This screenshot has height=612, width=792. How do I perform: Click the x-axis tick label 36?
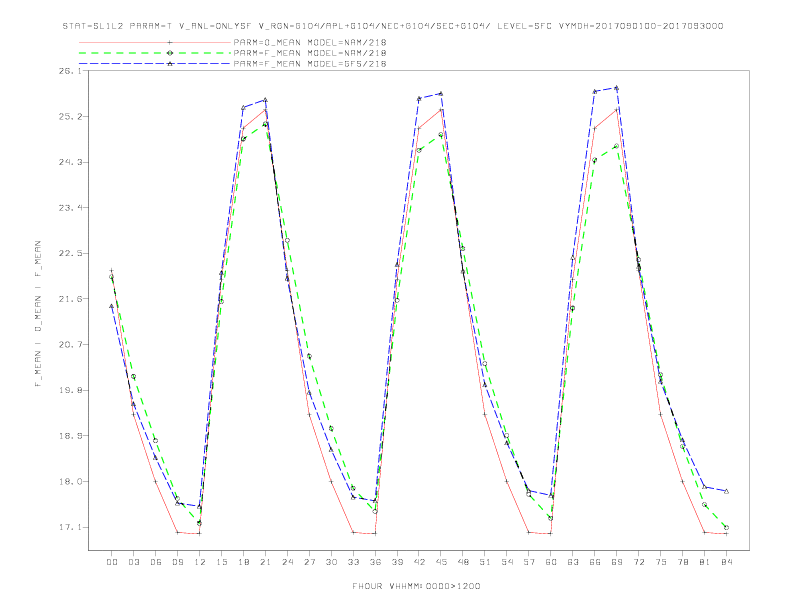375,562
